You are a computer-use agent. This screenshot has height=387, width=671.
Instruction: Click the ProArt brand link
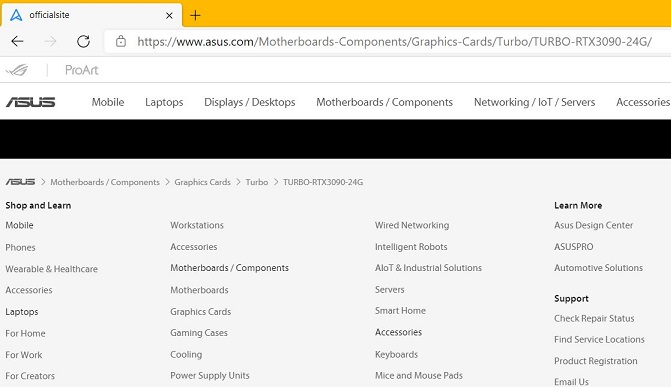[81, 70]
